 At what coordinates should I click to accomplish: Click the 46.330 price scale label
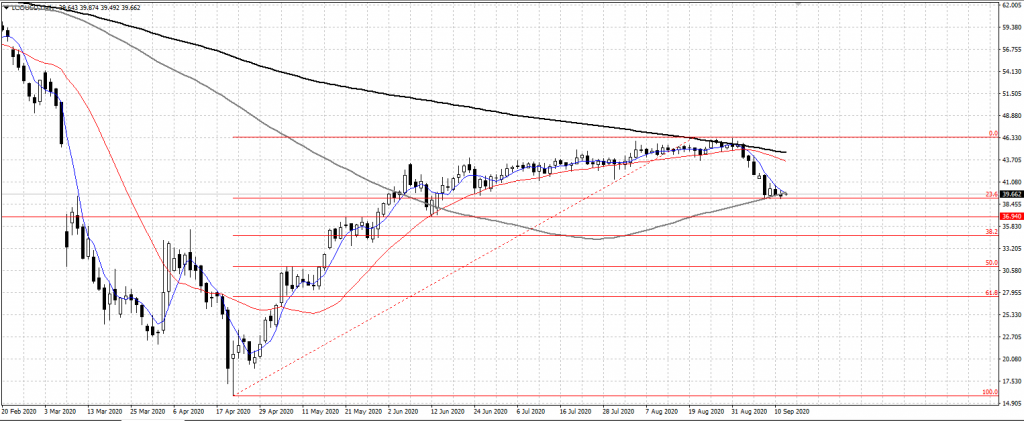(1011, 138)
